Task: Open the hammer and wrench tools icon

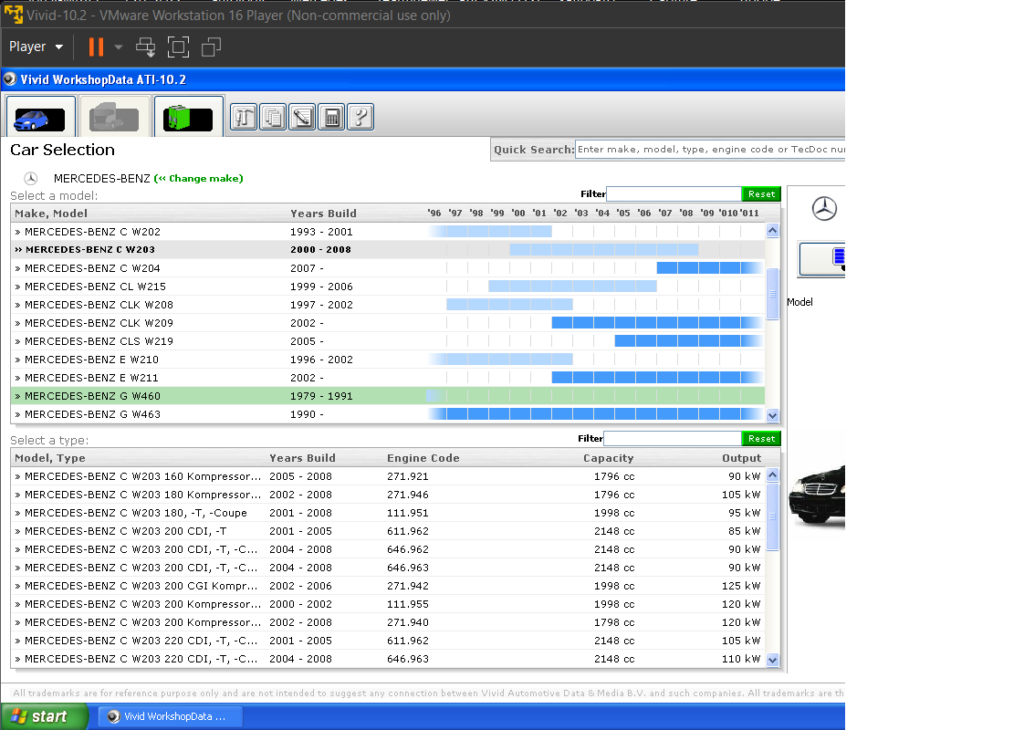Action: (244, 118)
